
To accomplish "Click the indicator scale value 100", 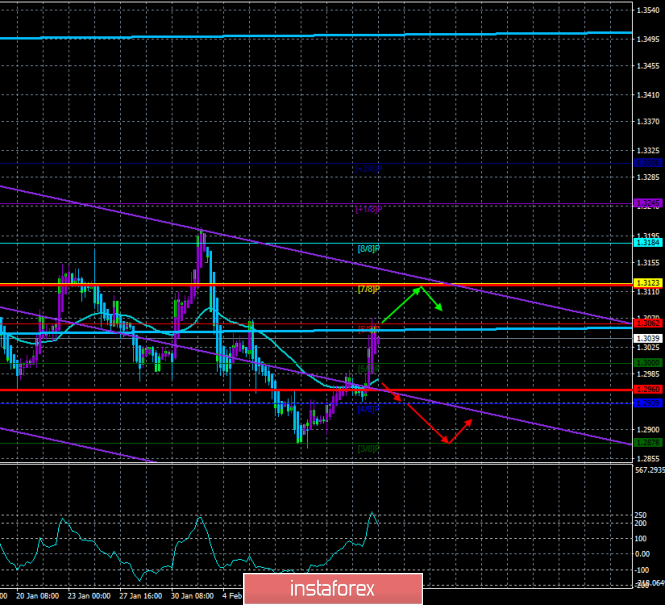I will tap(641, 539).
